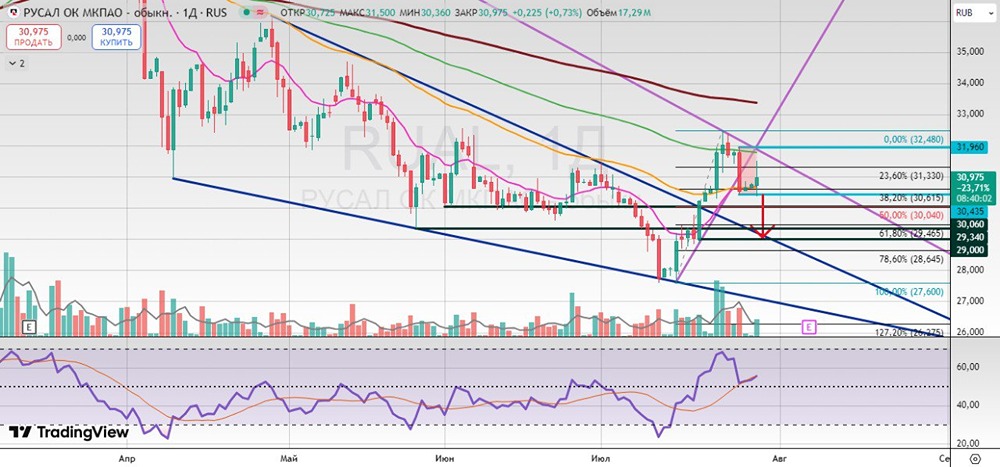Select the 30,435 cyan price label
Image resolution: width=1000 pixels, height=467 pixels.
pyautogui.click(x=970, y=211)
